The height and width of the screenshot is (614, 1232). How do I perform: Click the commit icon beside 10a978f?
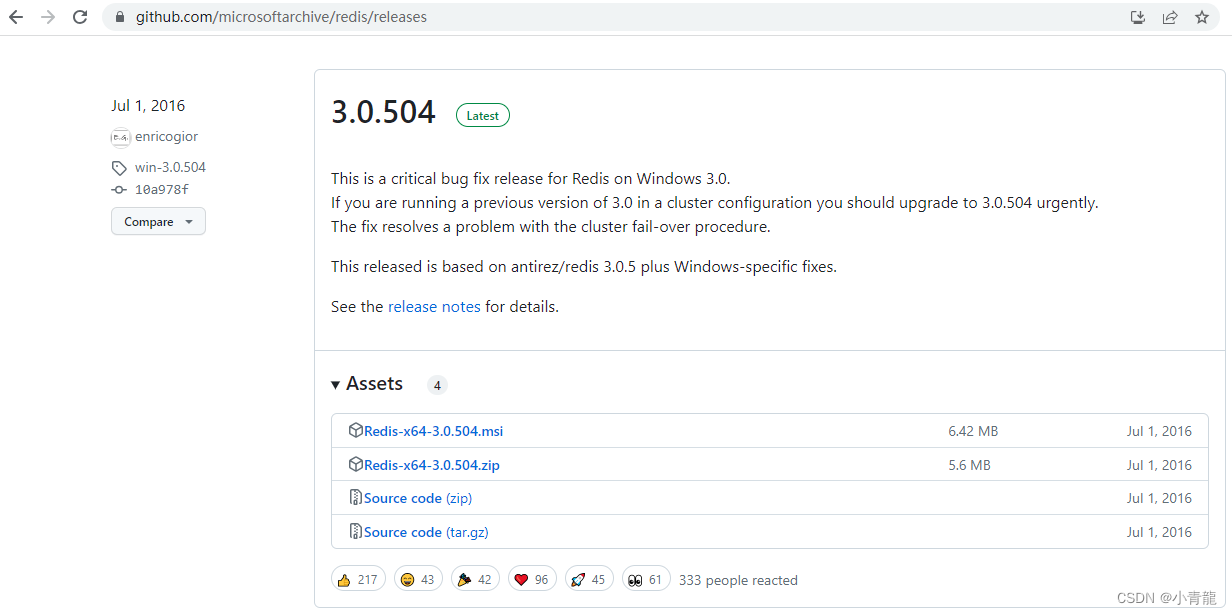point(119,190)
